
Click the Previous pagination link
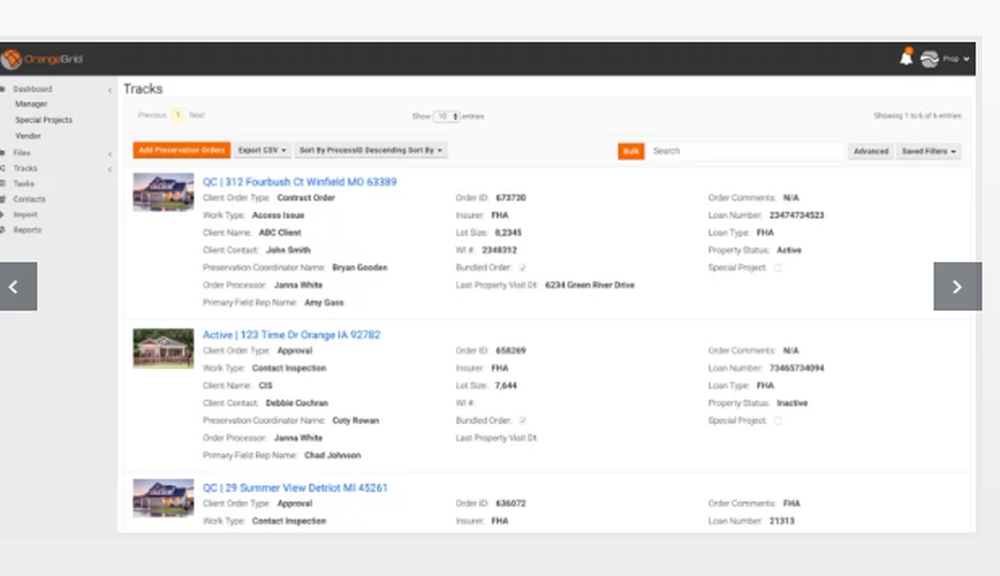coord(152,115)
